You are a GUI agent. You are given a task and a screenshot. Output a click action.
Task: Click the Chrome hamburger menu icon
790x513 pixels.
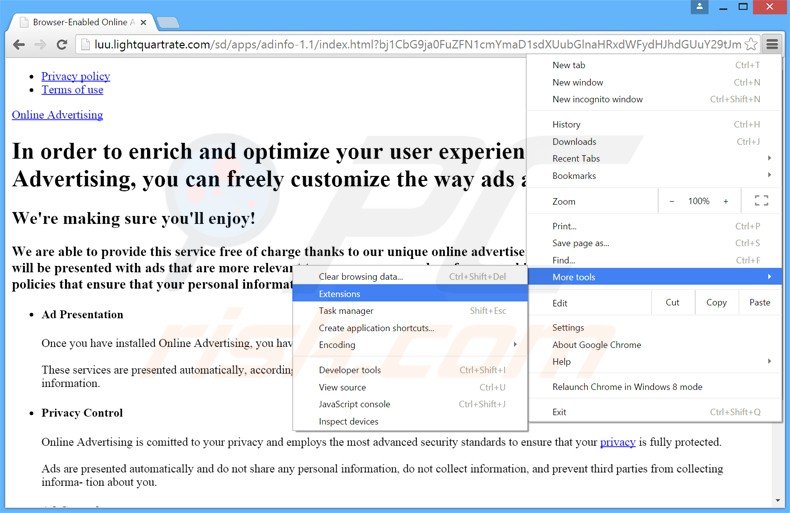click(x=772, y=44)
